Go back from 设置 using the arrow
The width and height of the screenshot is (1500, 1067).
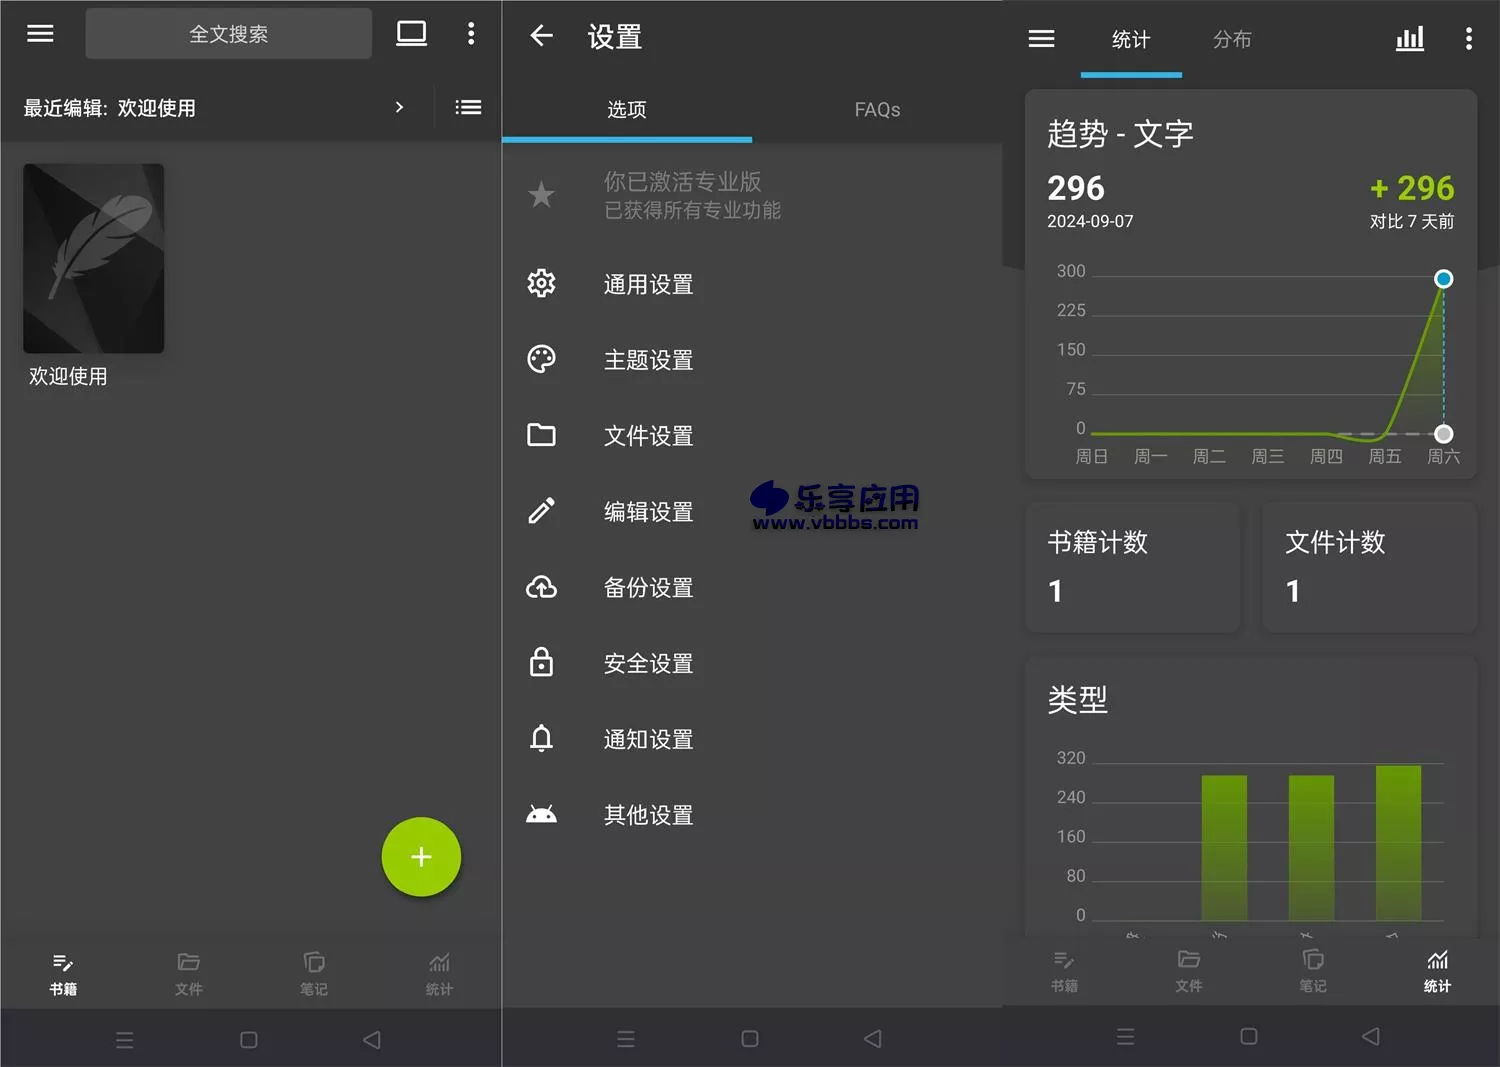click(x=541, y=36)
